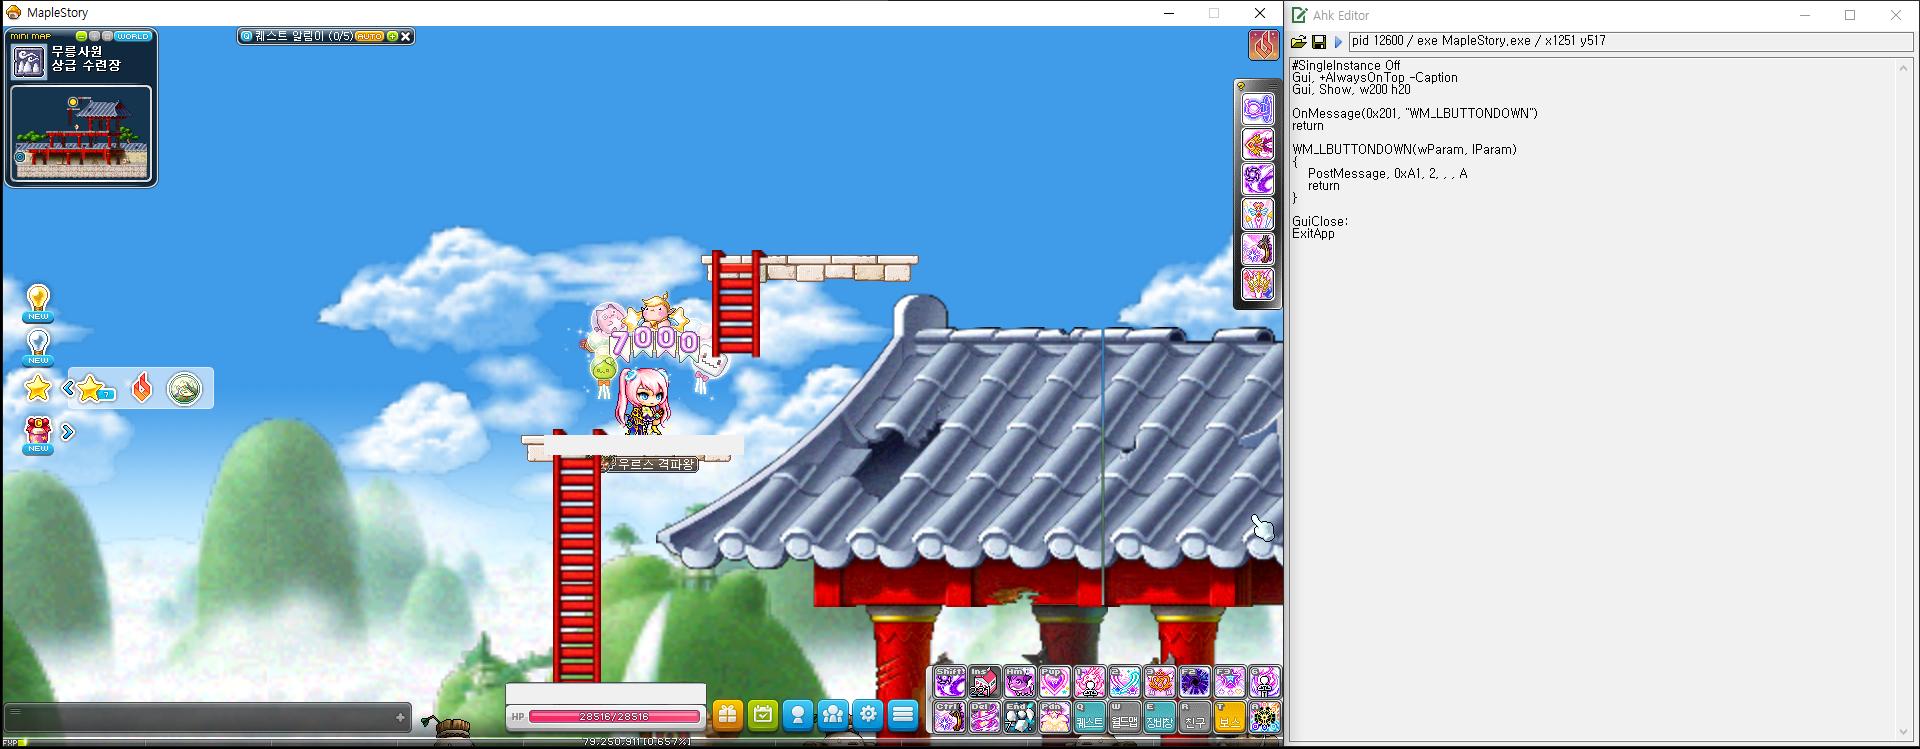Save script with Ahk Editor floppy icon
This screenshot has height=749, width=1920.
pyautogui.click(x=1319, y=42)
